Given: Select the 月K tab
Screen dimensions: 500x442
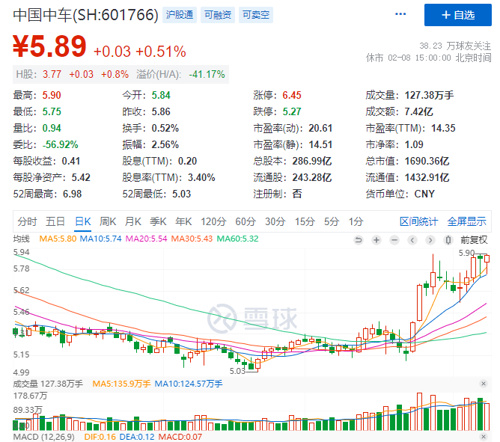Looking at the screenshot, I should pyautogui.click(x=133, y=221).
